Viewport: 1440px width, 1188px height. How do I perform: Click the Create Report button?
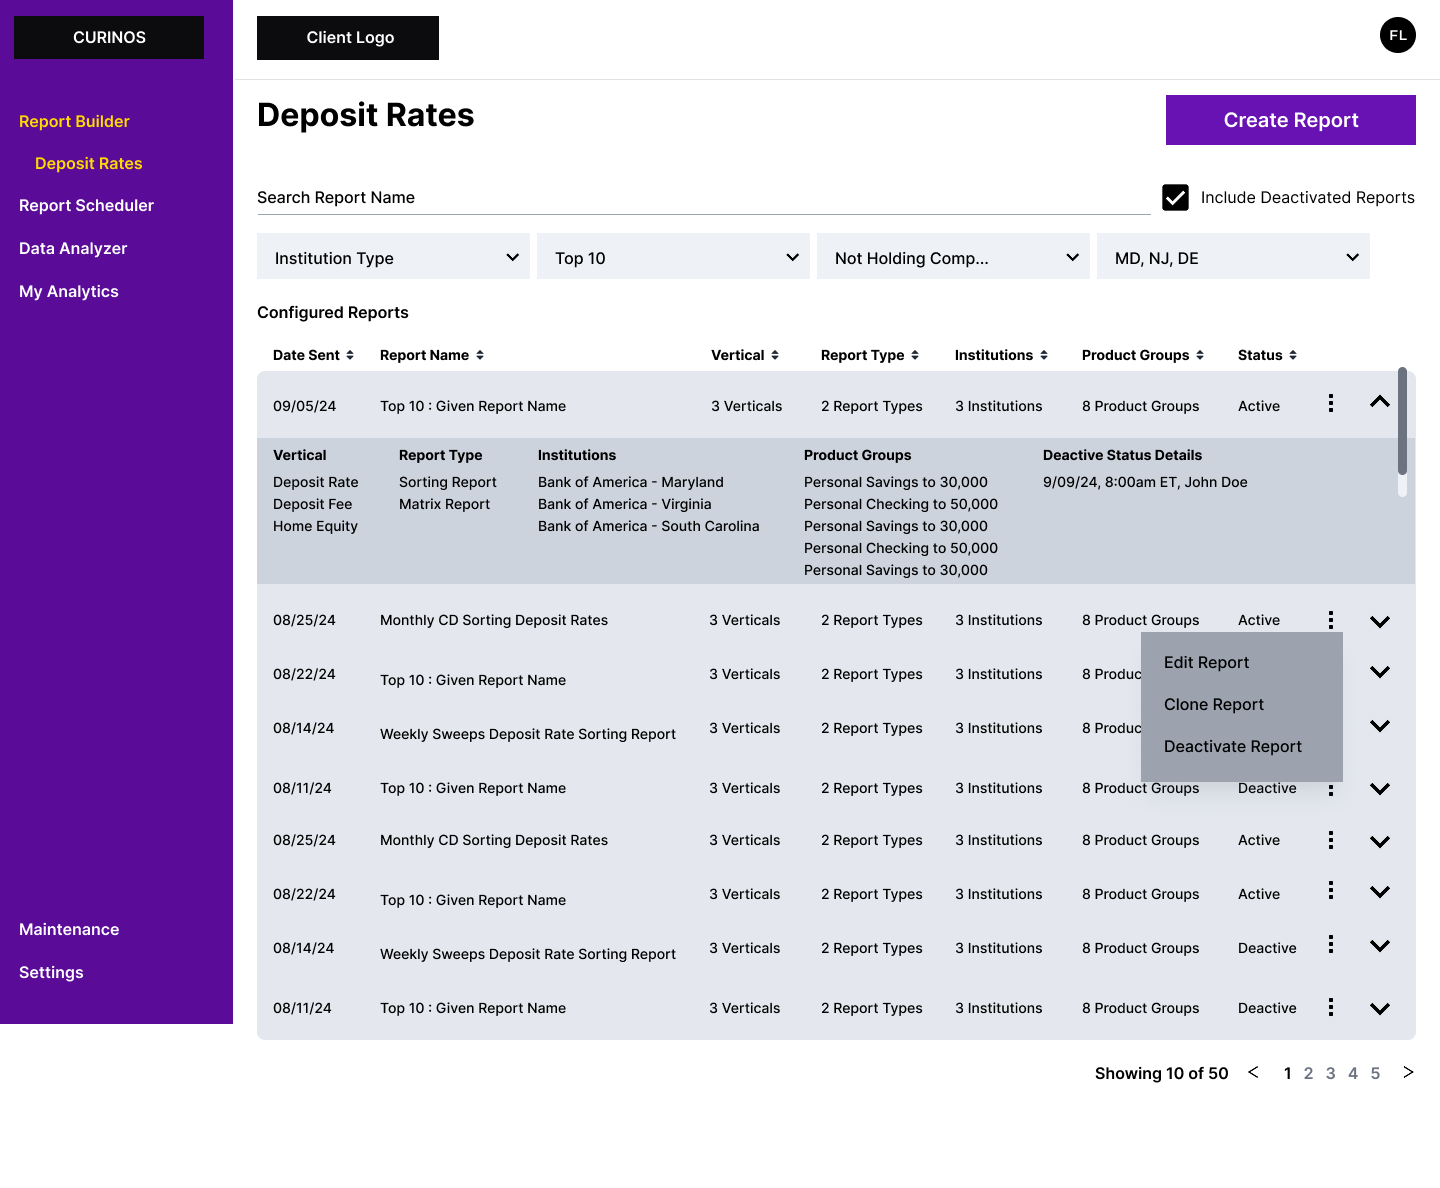1291,120
